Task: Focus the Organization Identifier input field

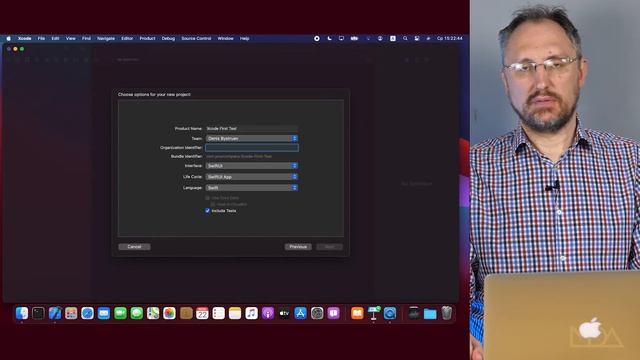Action: pyautogui.click(x=251, y=148)
